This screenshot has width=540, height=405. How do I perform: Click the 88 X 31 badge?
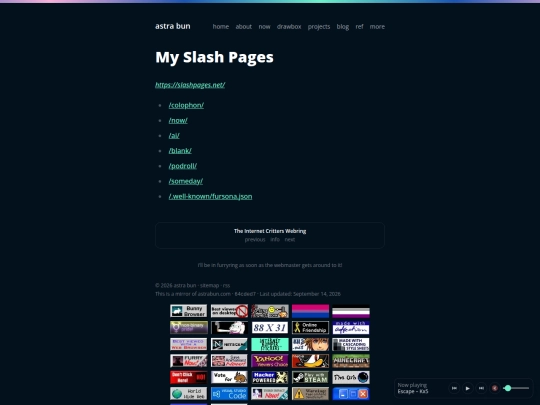click(270, 328)
